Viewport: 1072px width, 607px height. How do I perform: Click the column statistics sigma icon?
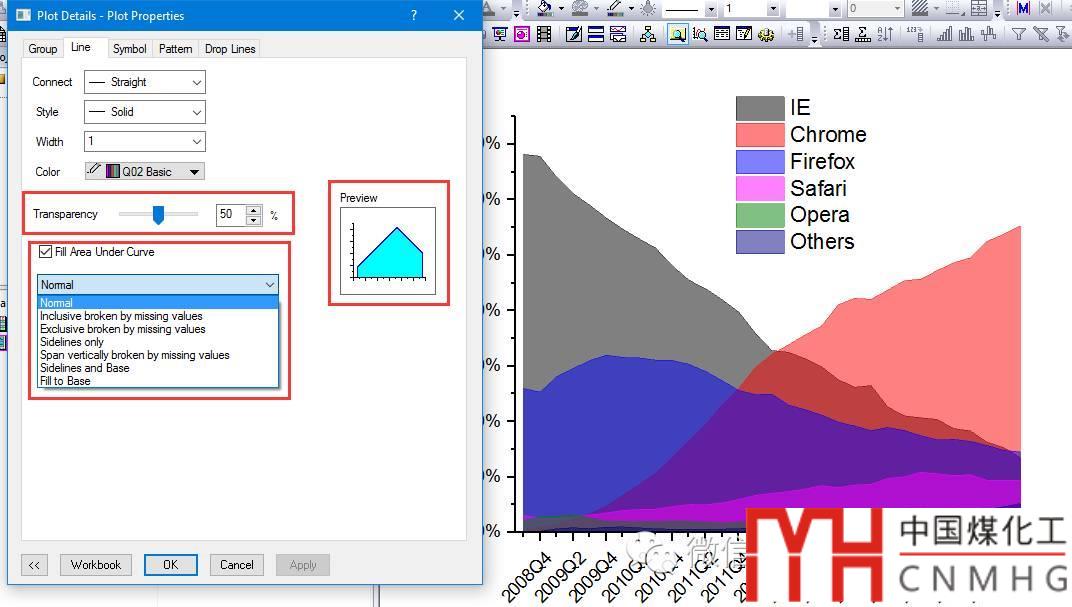[x=840, y=34]
